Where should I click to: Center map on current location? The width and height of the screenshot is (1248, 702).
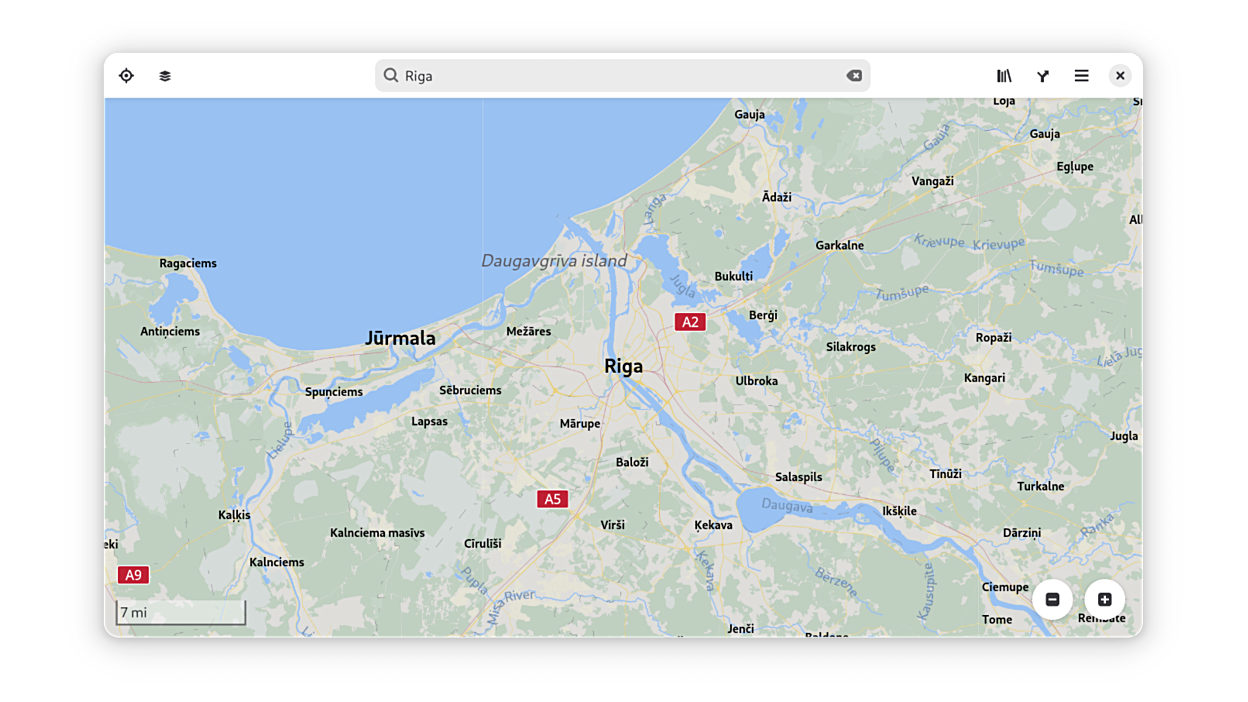coord(126,76)
